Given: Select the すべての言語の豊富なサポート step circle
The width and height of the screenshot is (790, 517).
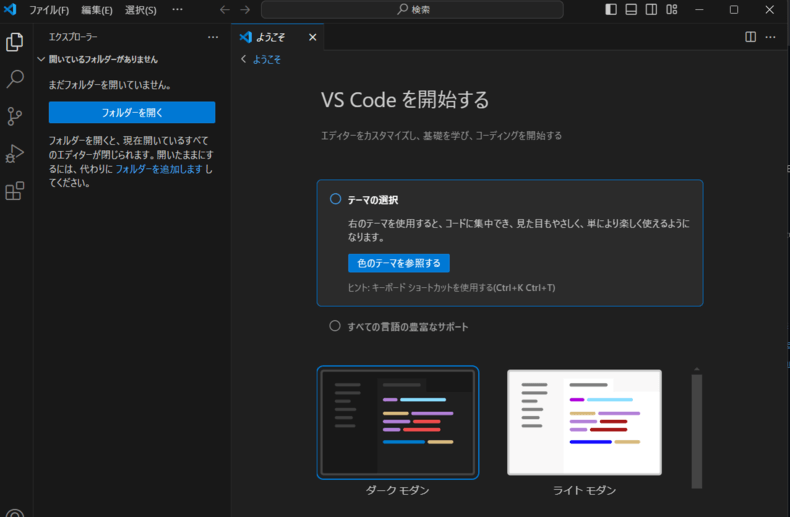Looking at the screenshot, I should click(335, 326).
